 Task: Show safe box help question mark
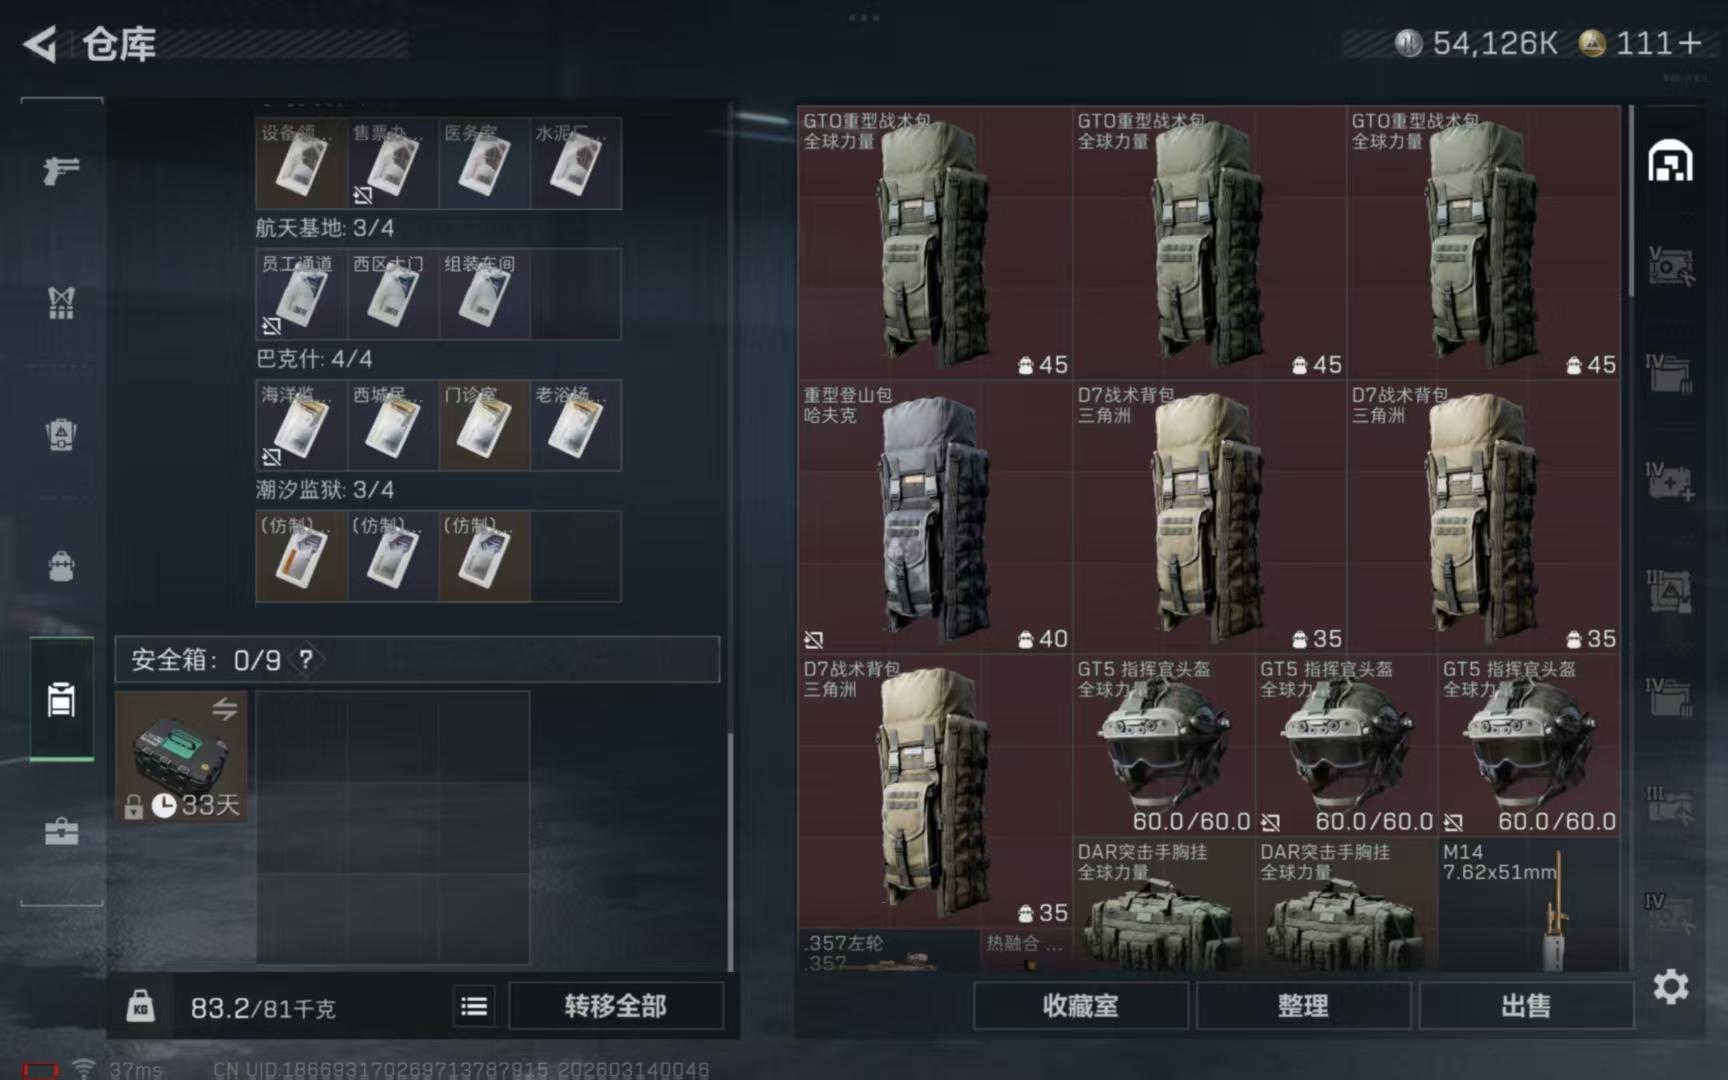pos(306,659)
